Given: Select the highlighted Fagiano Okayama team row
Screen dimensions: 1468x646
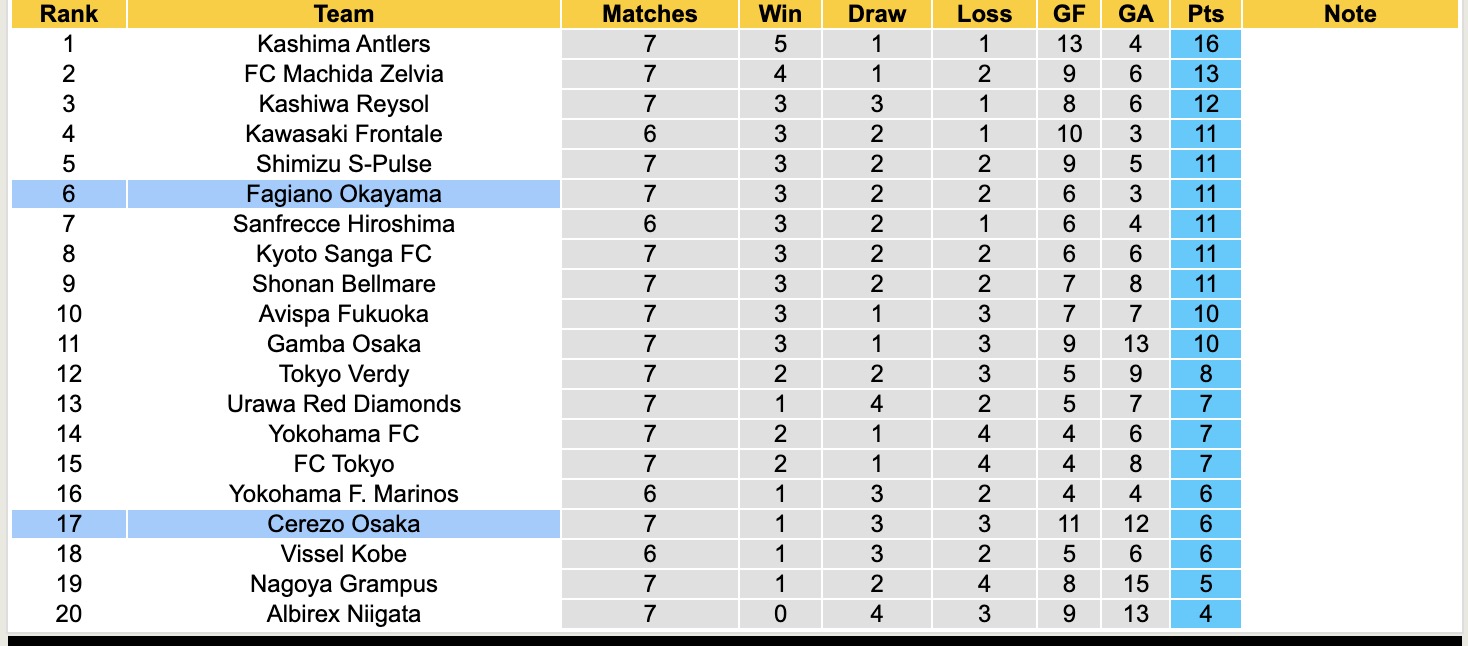Looking at the screenshot, I should pyautogui.click(x=343, y=194).
